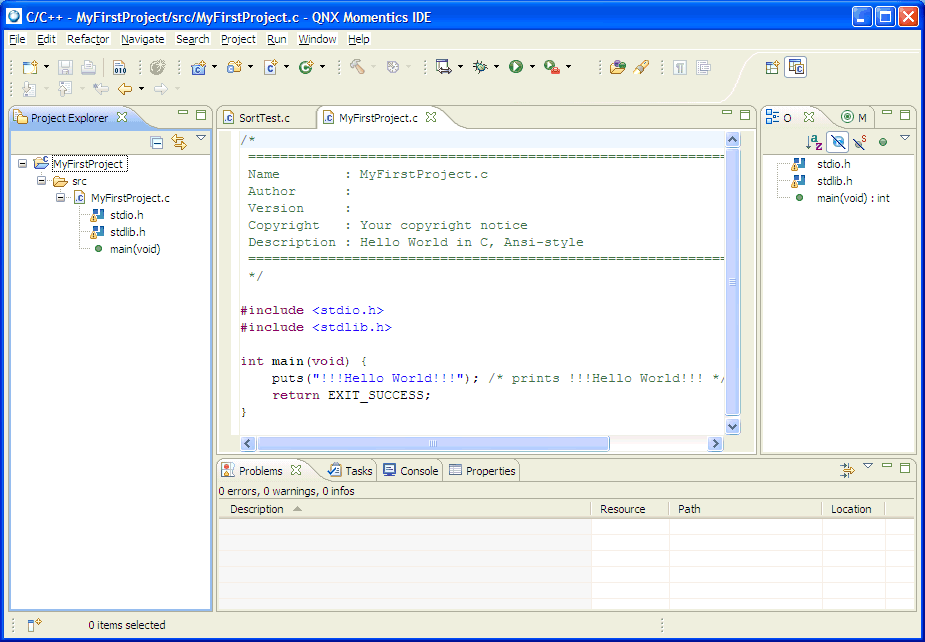This screenshot has width=925, height=642.
Task: Collapse the src folder in Project Explorer
Action: tap(40, 182)
